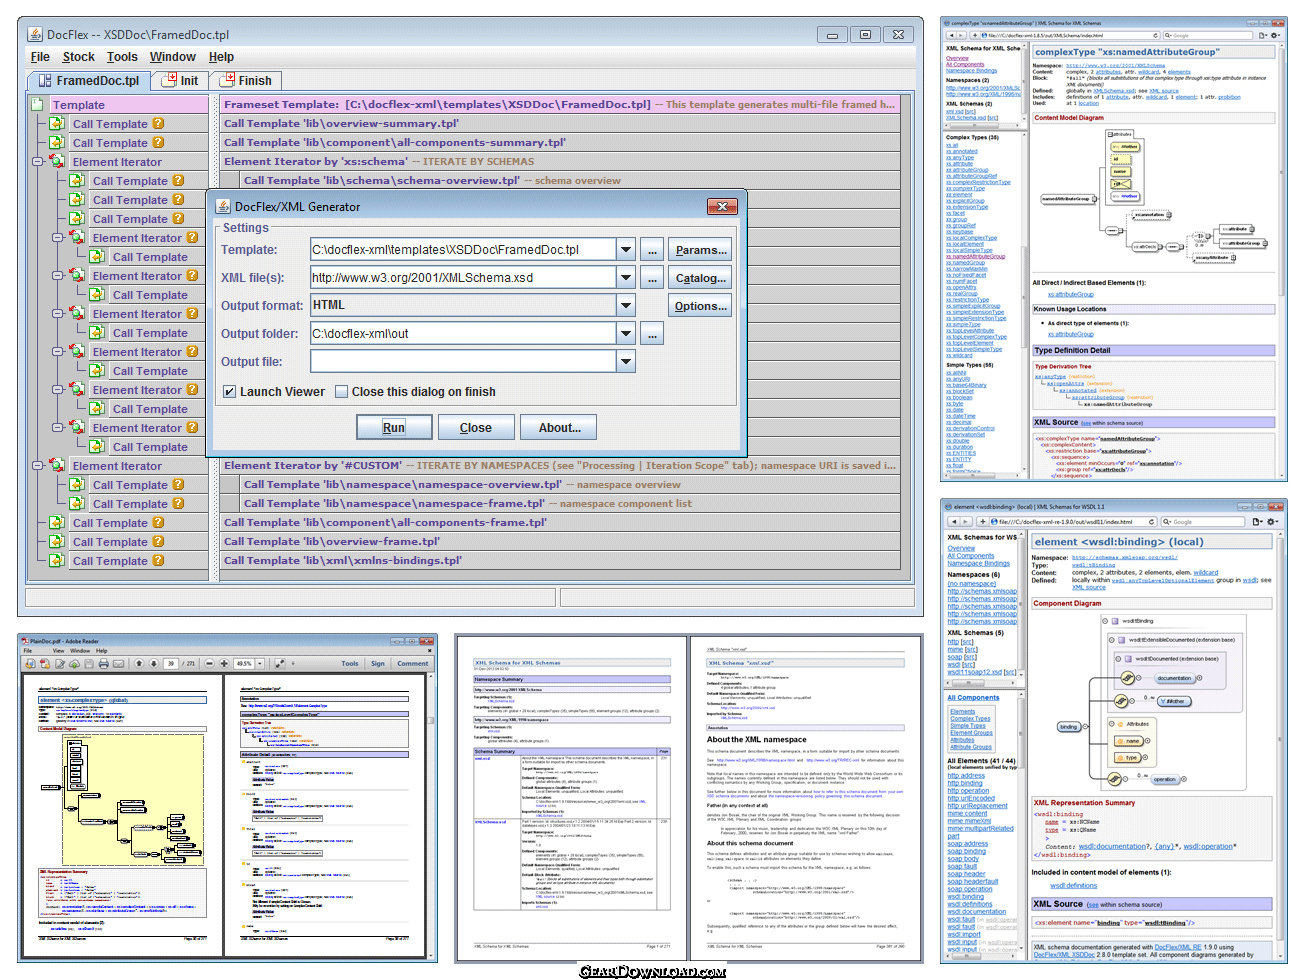The height and width of the screenshot is (980, 1305).
Task: Click Call Template icon in xmlns-bindings.tpl row
Action: [x=57, y=560]
